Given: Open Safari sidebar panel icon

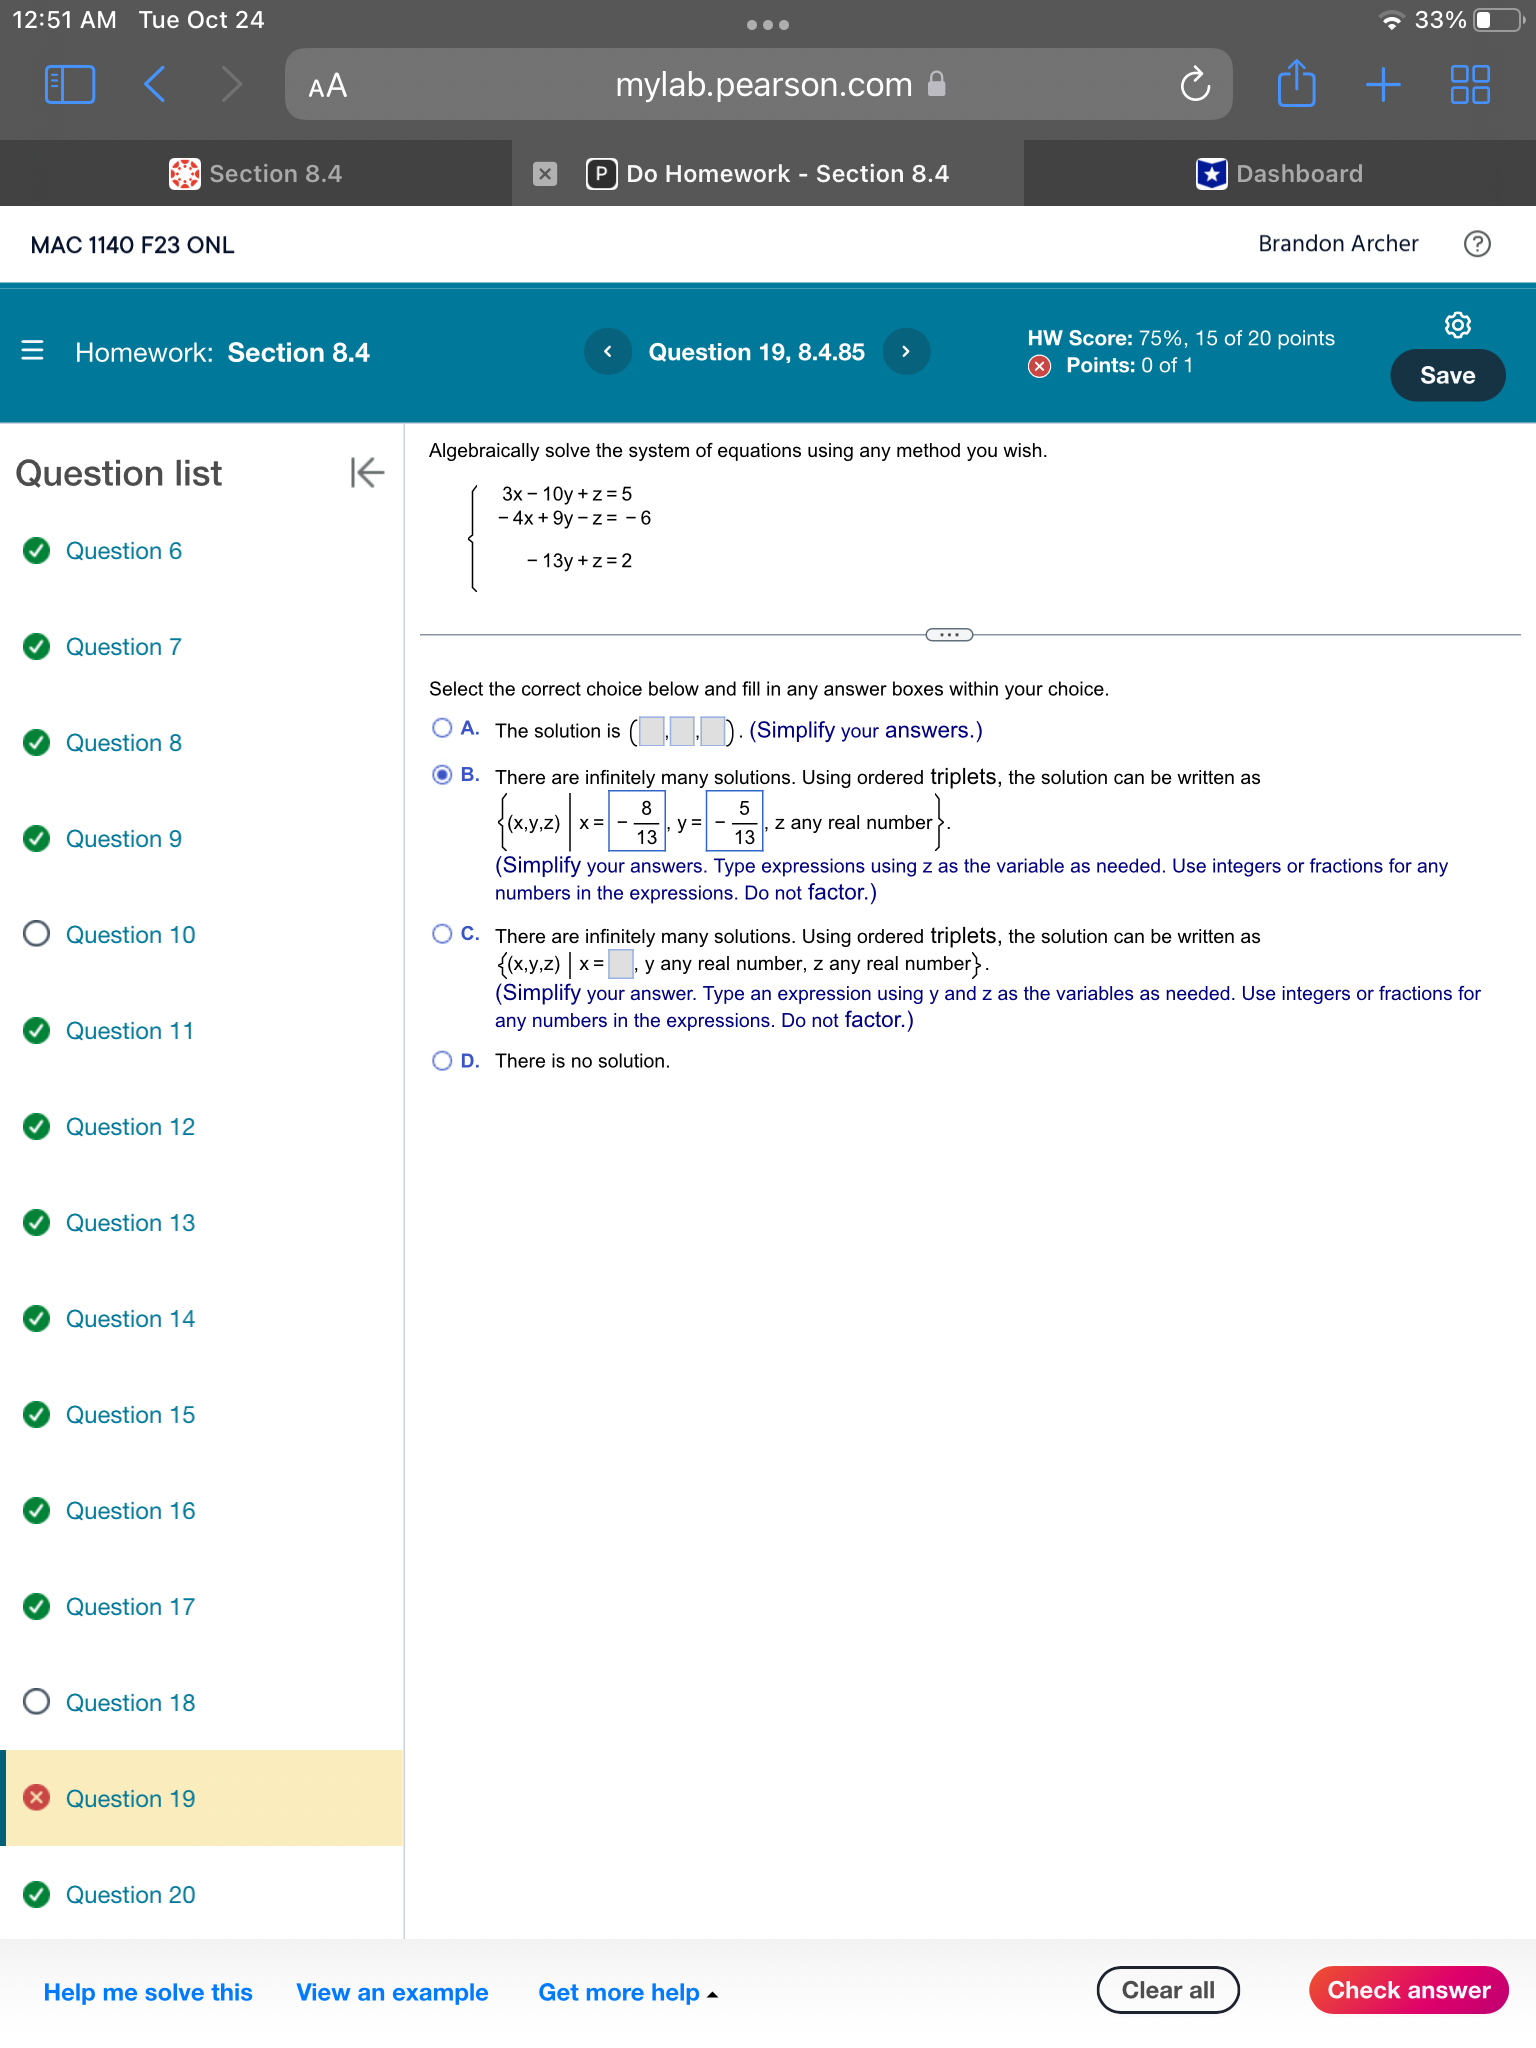Looking at the screenshot, I should [70, 85].
